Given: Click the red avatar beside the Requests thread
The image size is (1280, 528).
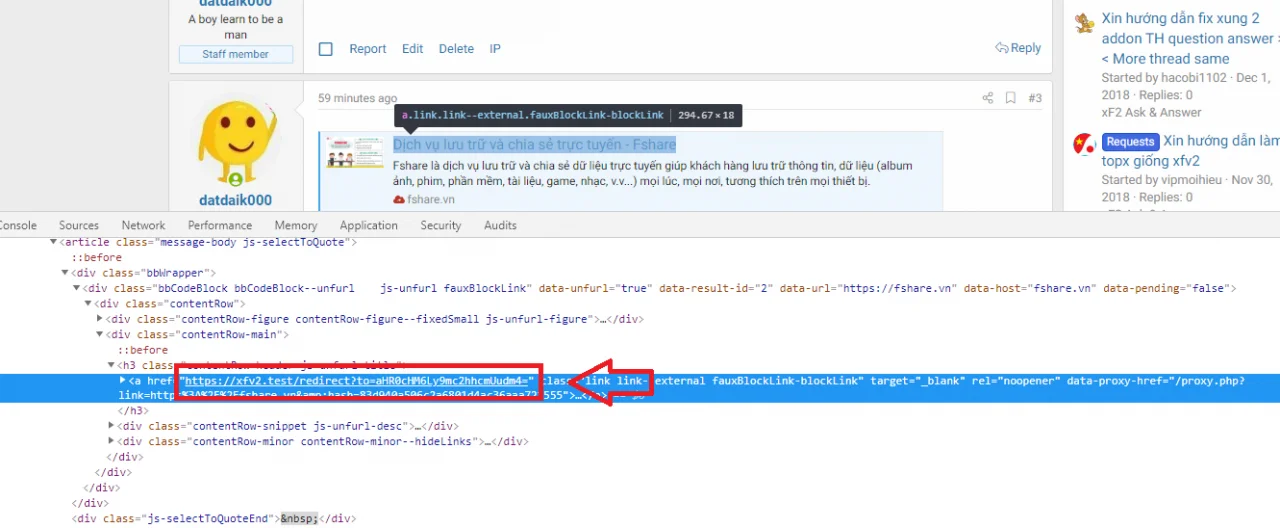Looking at the screenshot, I should tap(1084, 145).
